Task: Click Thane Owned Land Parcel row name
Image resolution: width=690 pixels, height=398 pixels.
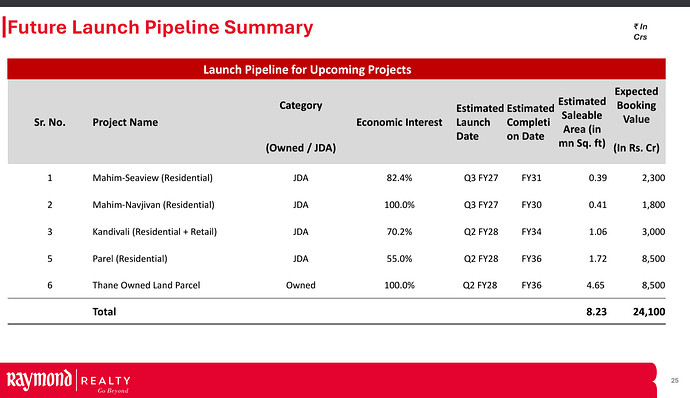Action: 146,285
